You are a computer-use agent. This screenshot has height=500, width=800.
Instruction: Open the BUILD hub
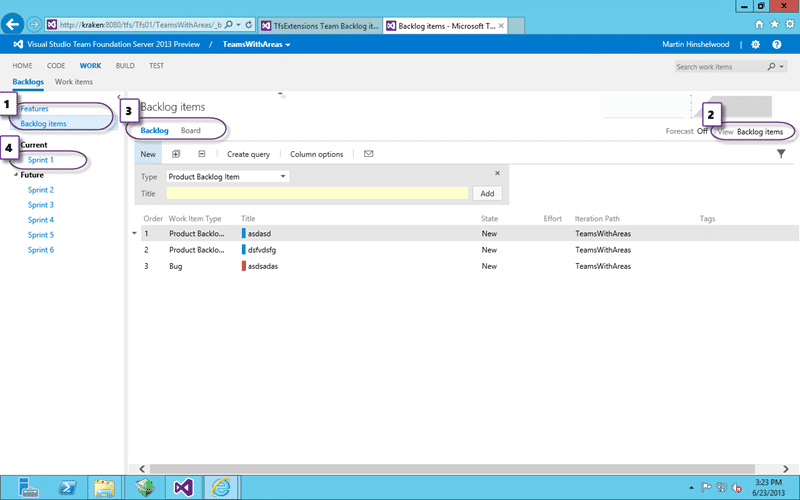tap(125, 65)
